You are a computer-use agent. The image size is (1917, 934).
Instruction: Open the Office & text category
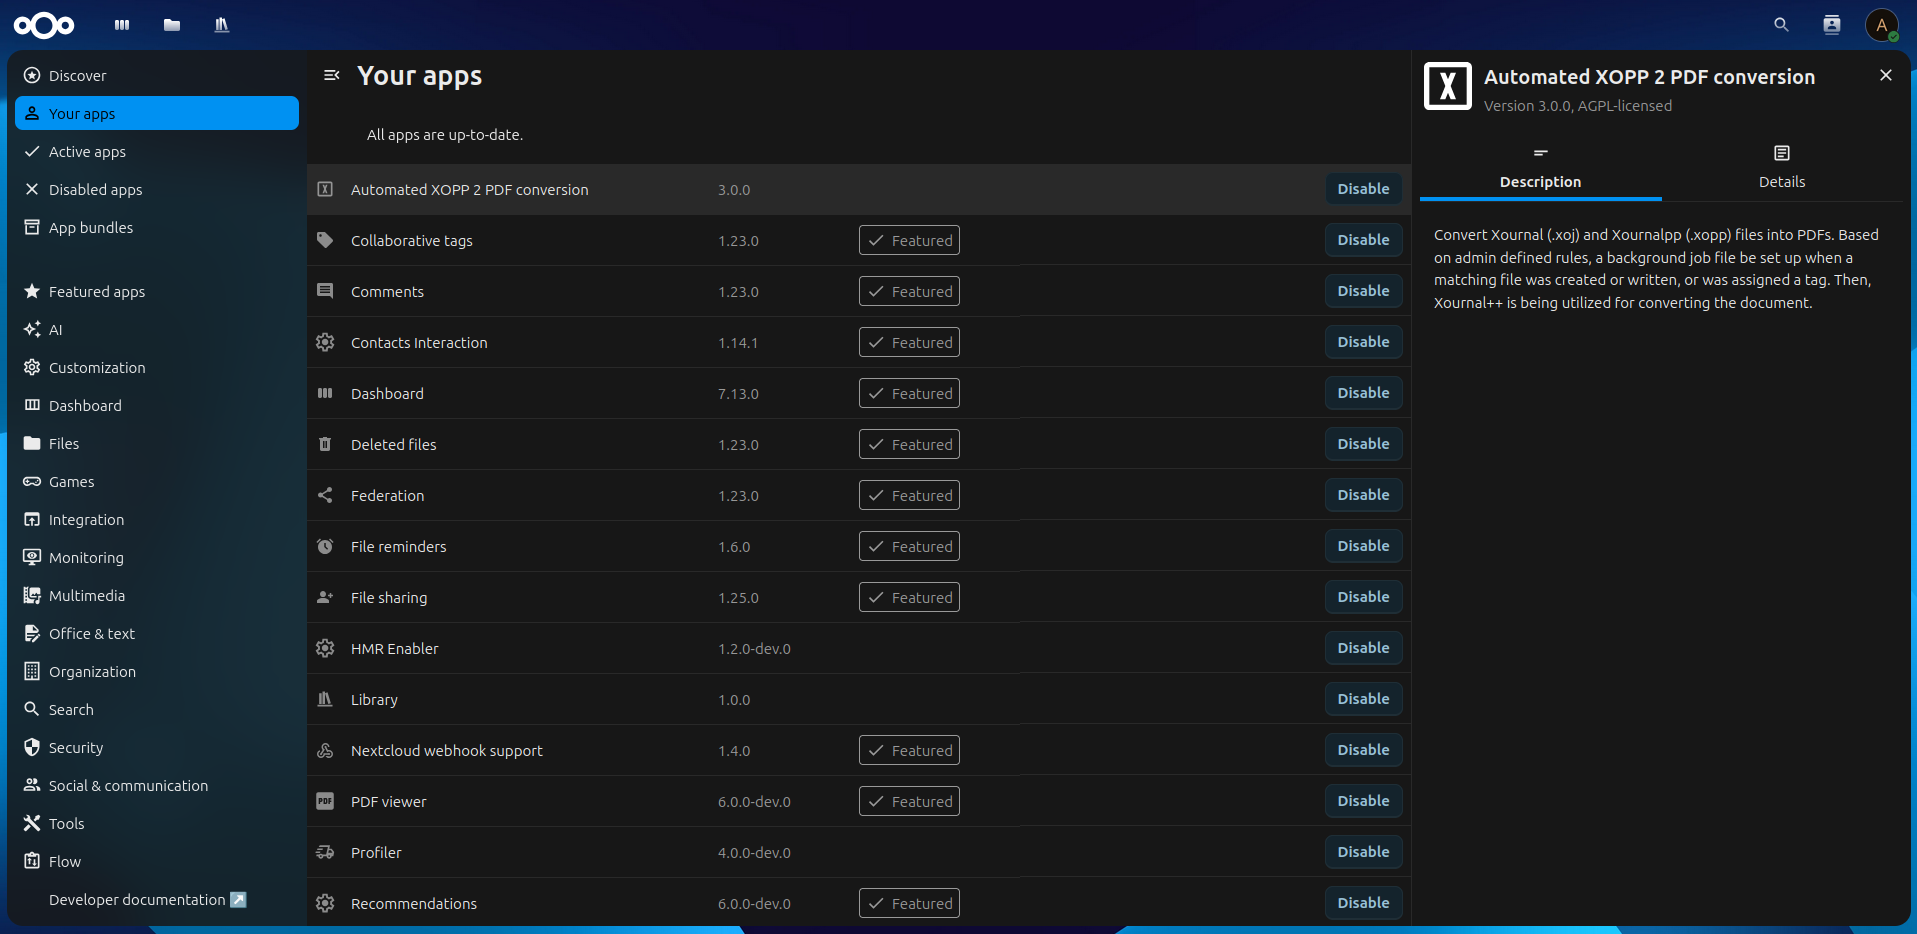coord(157,633)
